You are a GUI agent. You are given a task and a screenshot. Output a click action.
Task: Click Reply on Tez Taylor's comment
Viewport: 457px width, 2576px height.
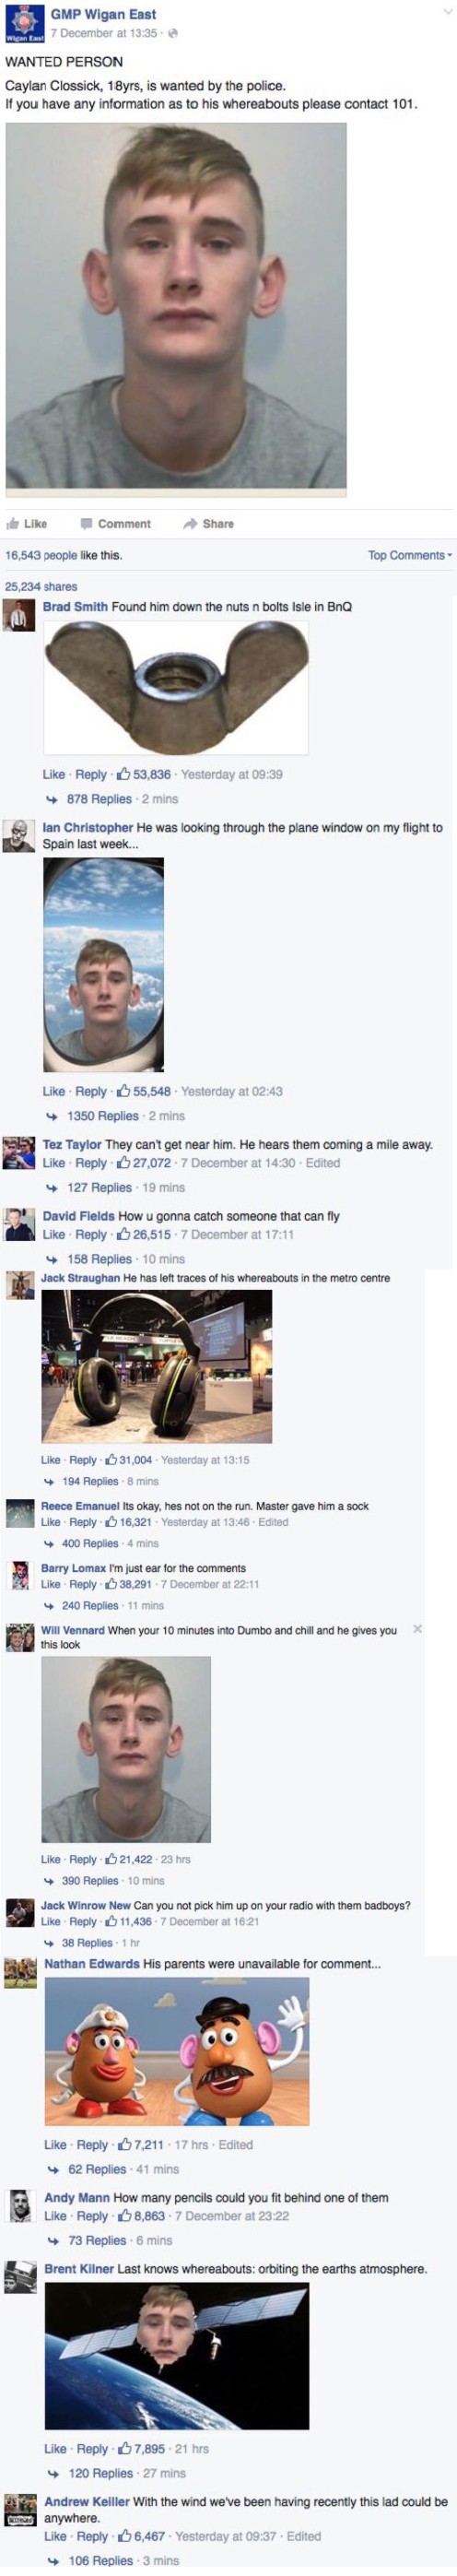click(x=91, y=1163)
